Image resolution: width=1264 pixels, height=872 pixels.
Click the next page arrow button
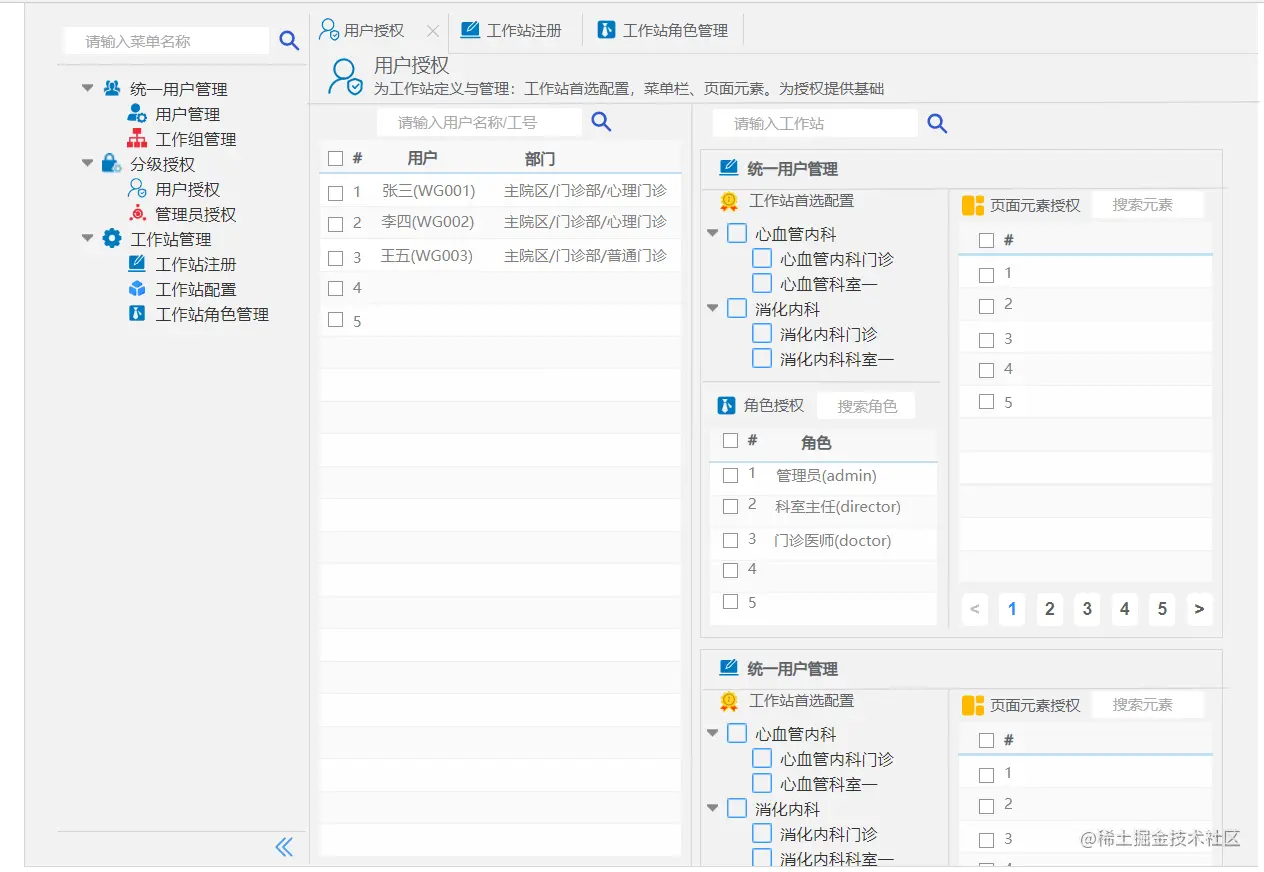click(x=1199, y=609)
